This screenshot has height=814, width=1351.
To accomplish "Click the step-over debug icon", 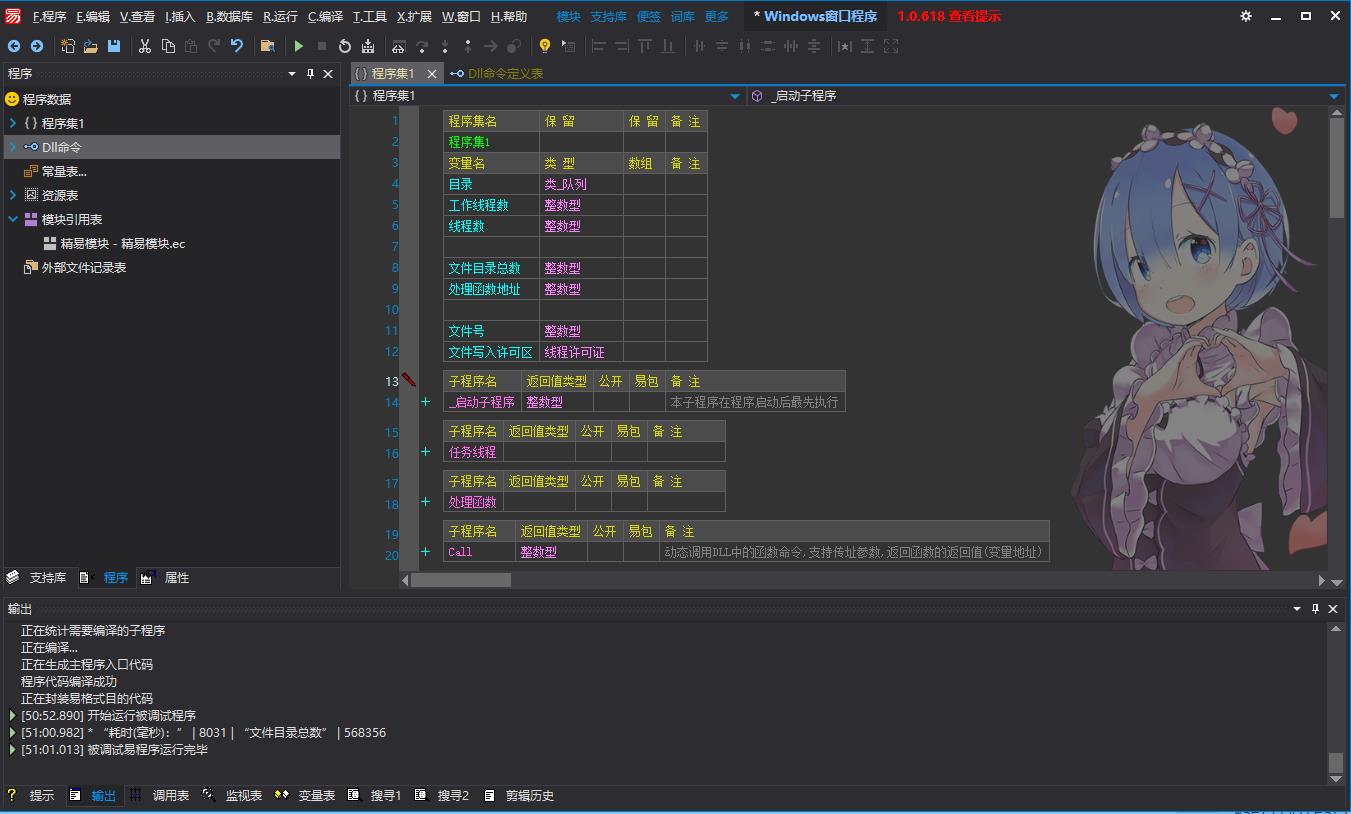I will pyautogui.click(x=422, y=46).
